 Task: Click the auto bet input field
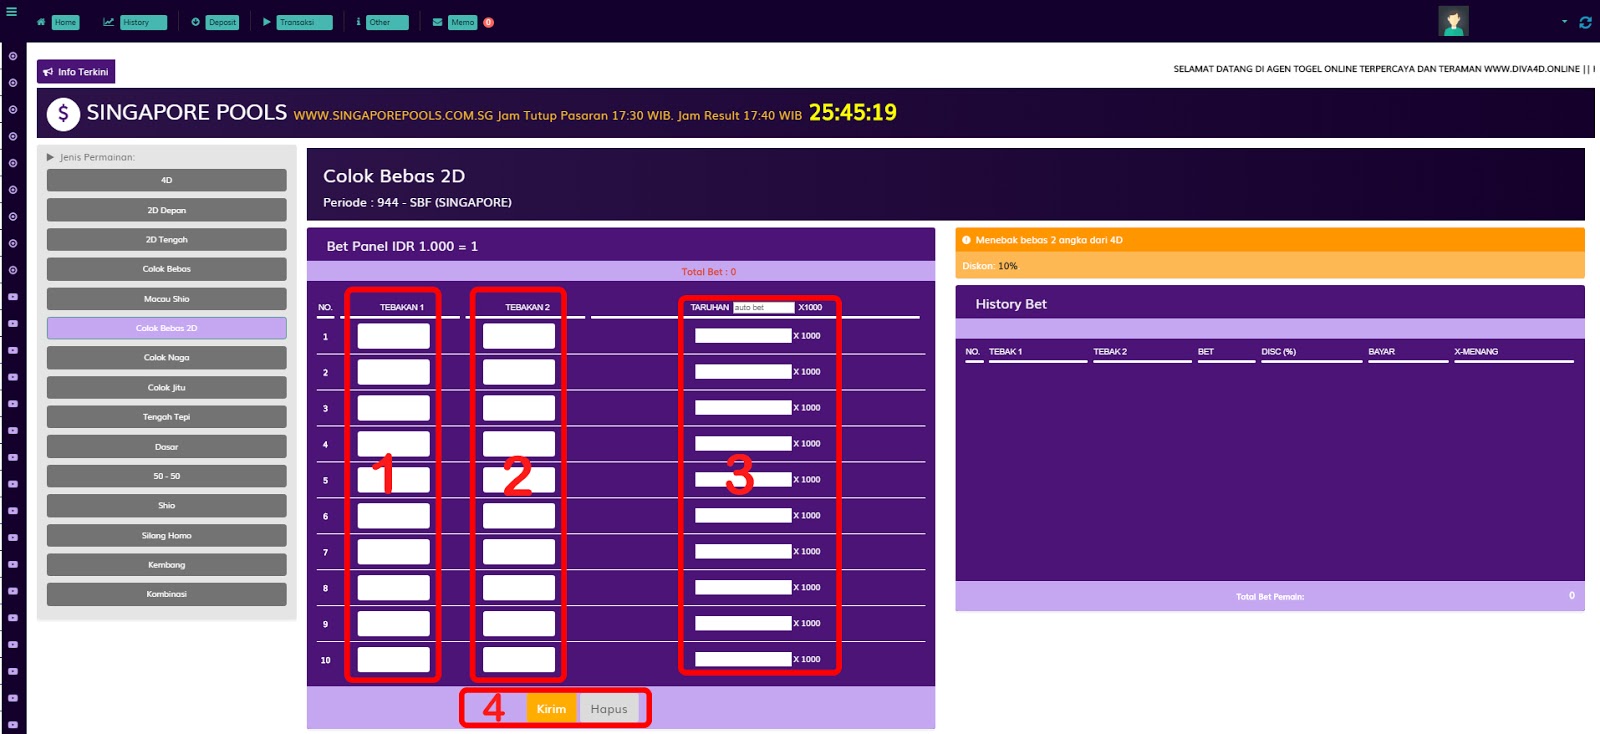point(764,307)
